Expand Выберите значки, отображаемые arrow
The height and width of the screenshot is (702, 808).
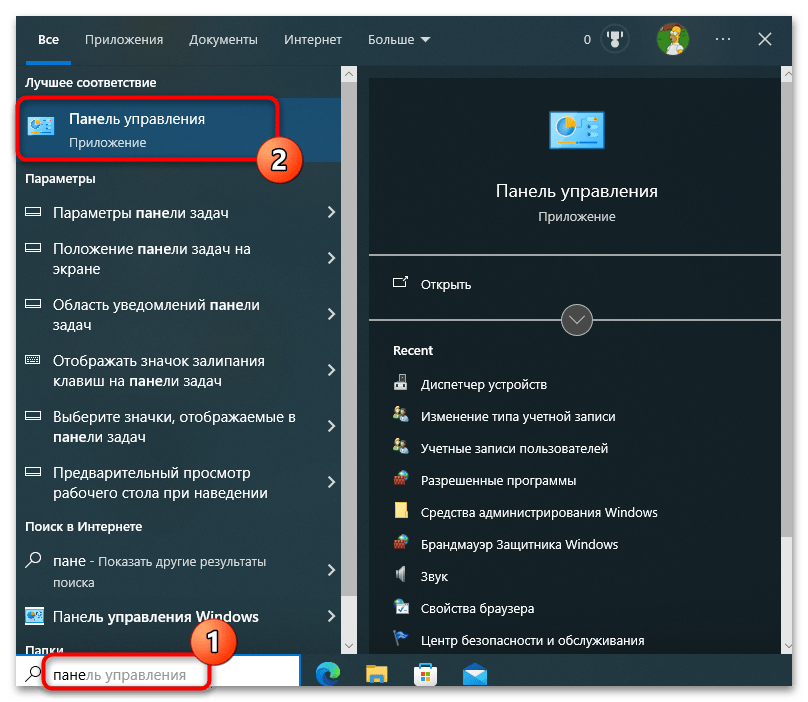331,426
